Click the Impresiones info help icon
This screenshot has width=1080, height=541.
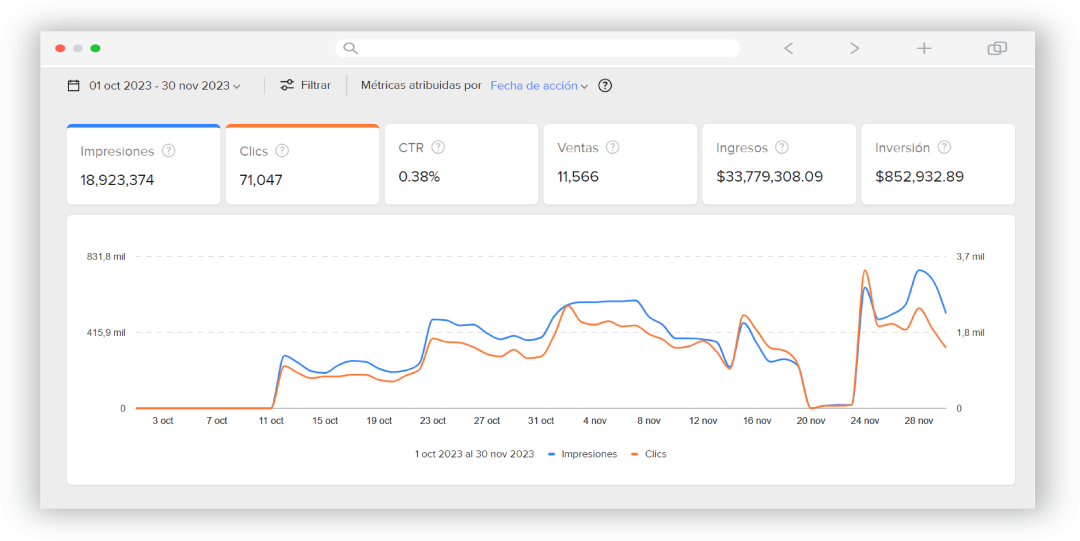point(169,151)
